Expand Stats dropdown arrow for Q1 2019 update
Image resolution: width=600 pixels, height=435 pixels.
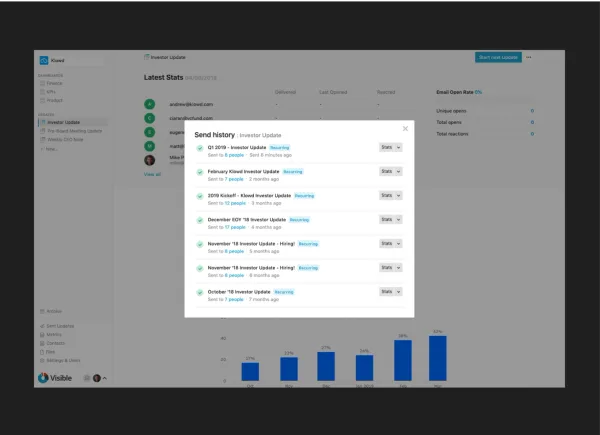point(398,147)
